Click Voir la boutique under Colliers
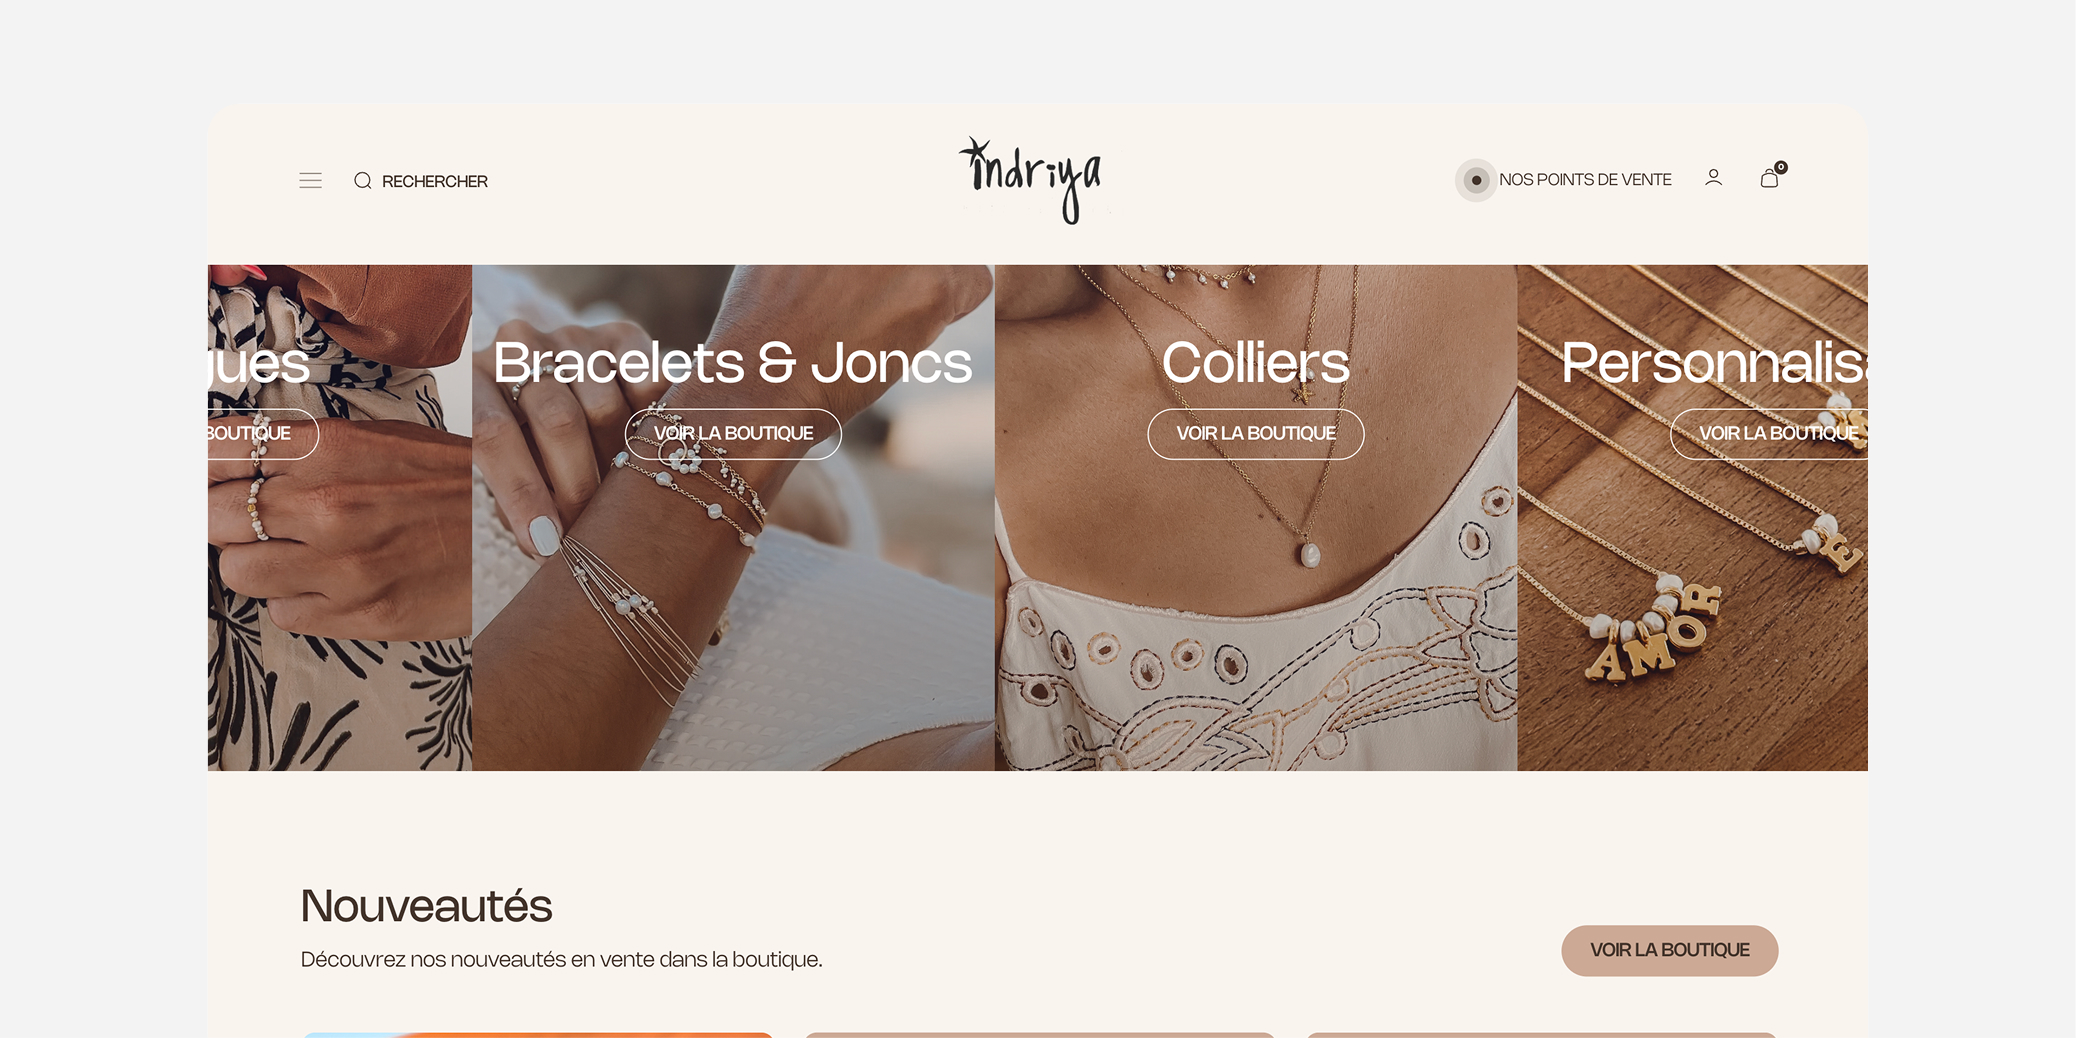The height and width of the screenshot is (1038, 2076). pos(1256,434)
